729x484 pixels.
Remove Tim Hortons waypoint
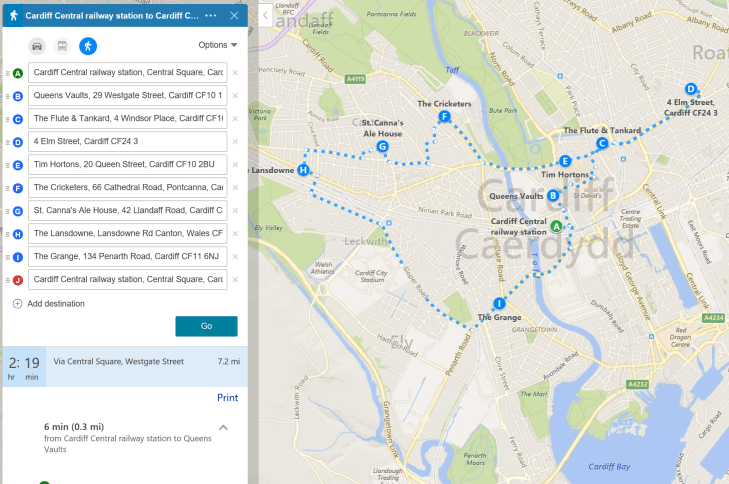point(235,165)
